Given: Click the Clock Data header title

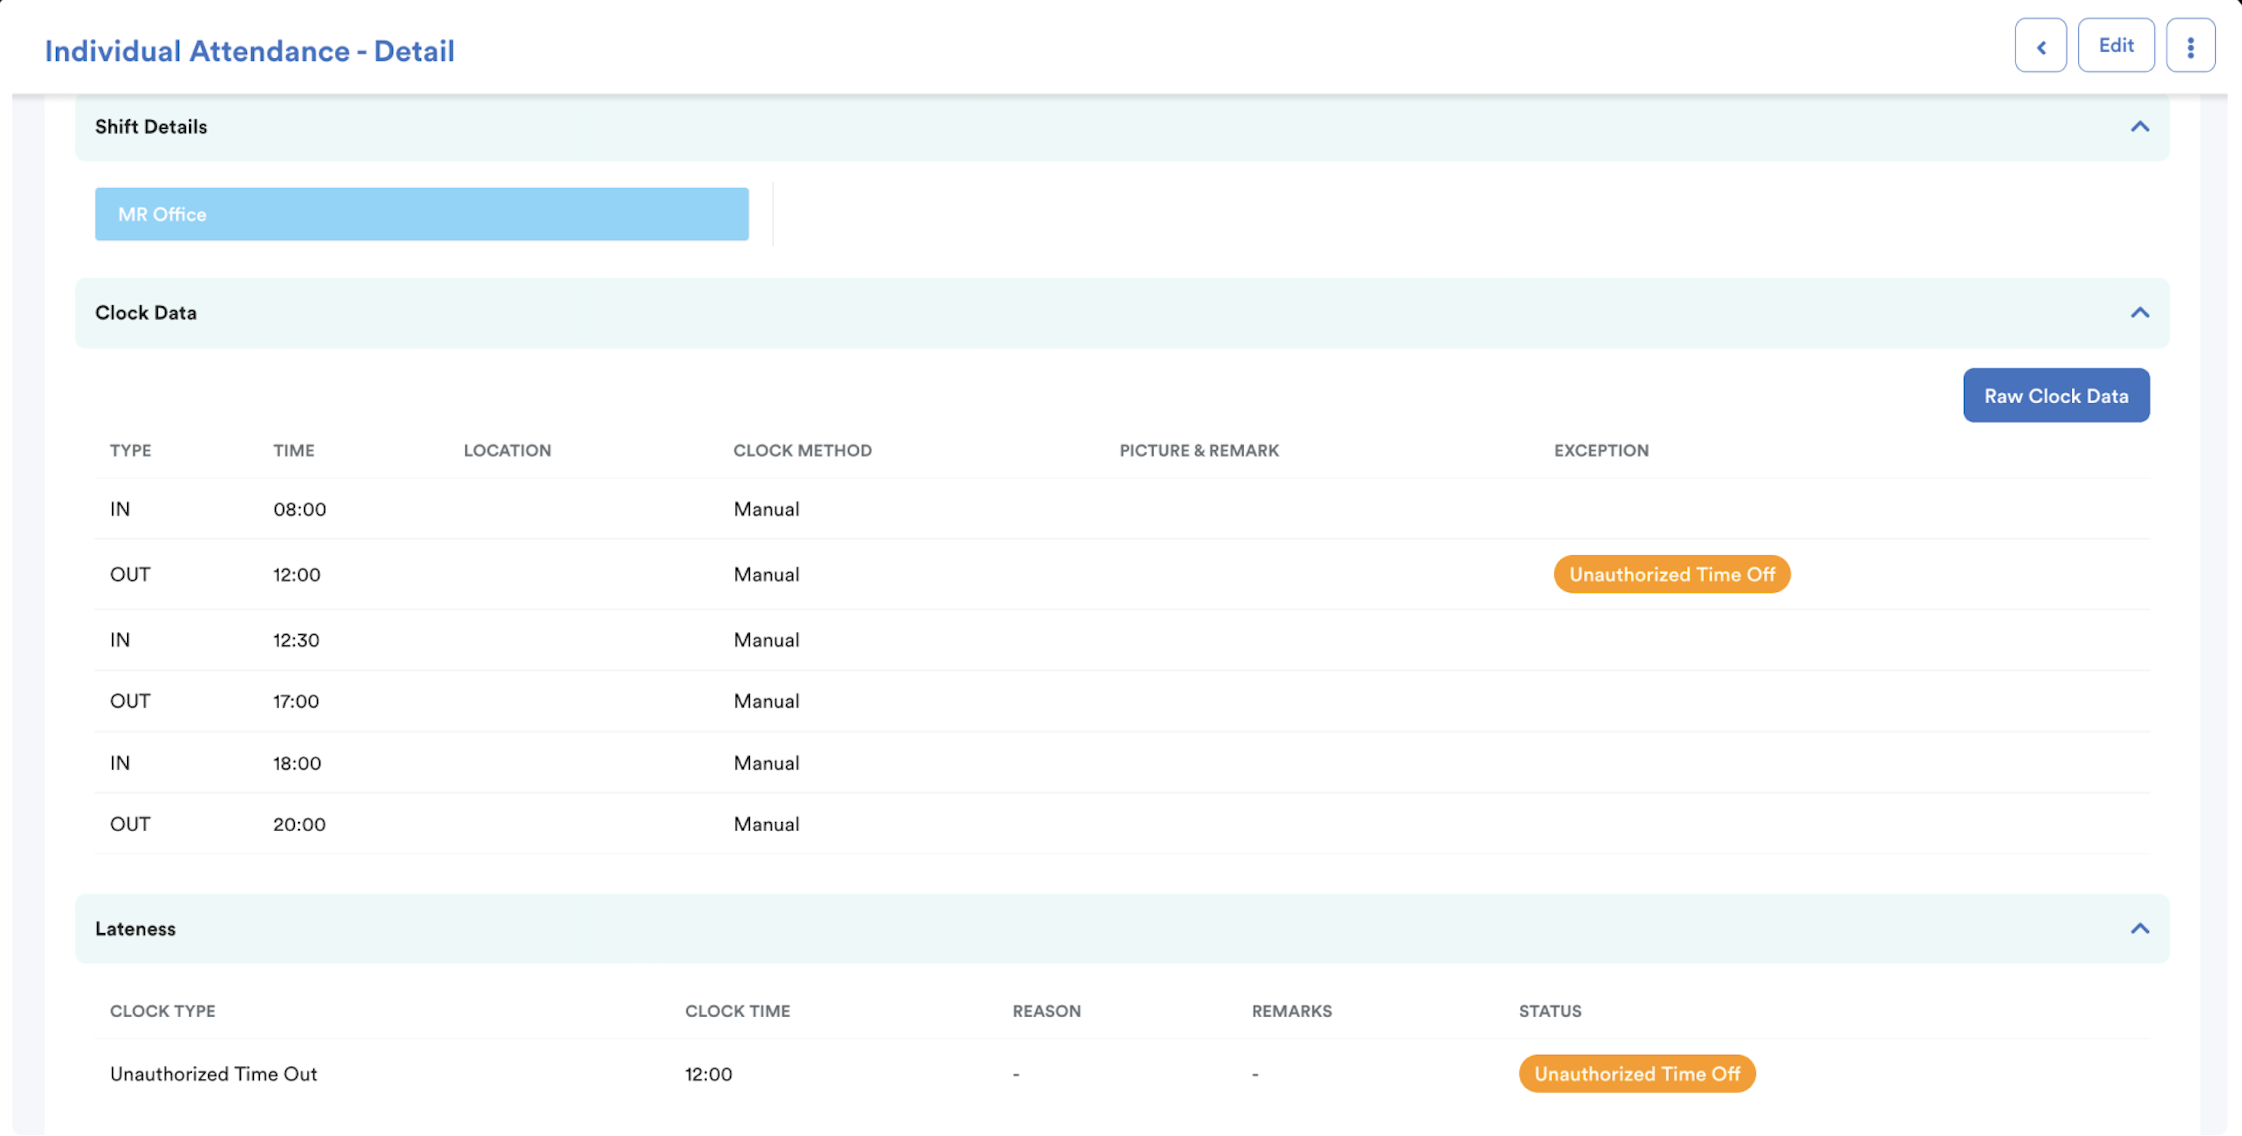Looking at the screenshot, I should point(146,313).
